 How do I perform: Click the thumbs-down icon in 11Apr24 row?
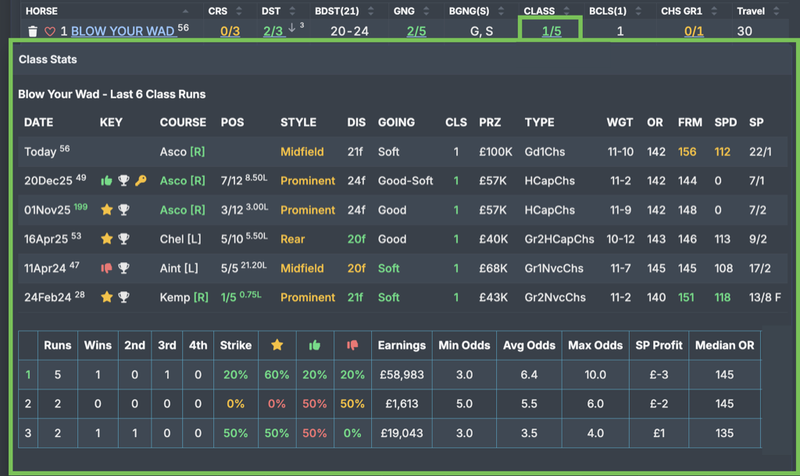(x=106, y=268)
